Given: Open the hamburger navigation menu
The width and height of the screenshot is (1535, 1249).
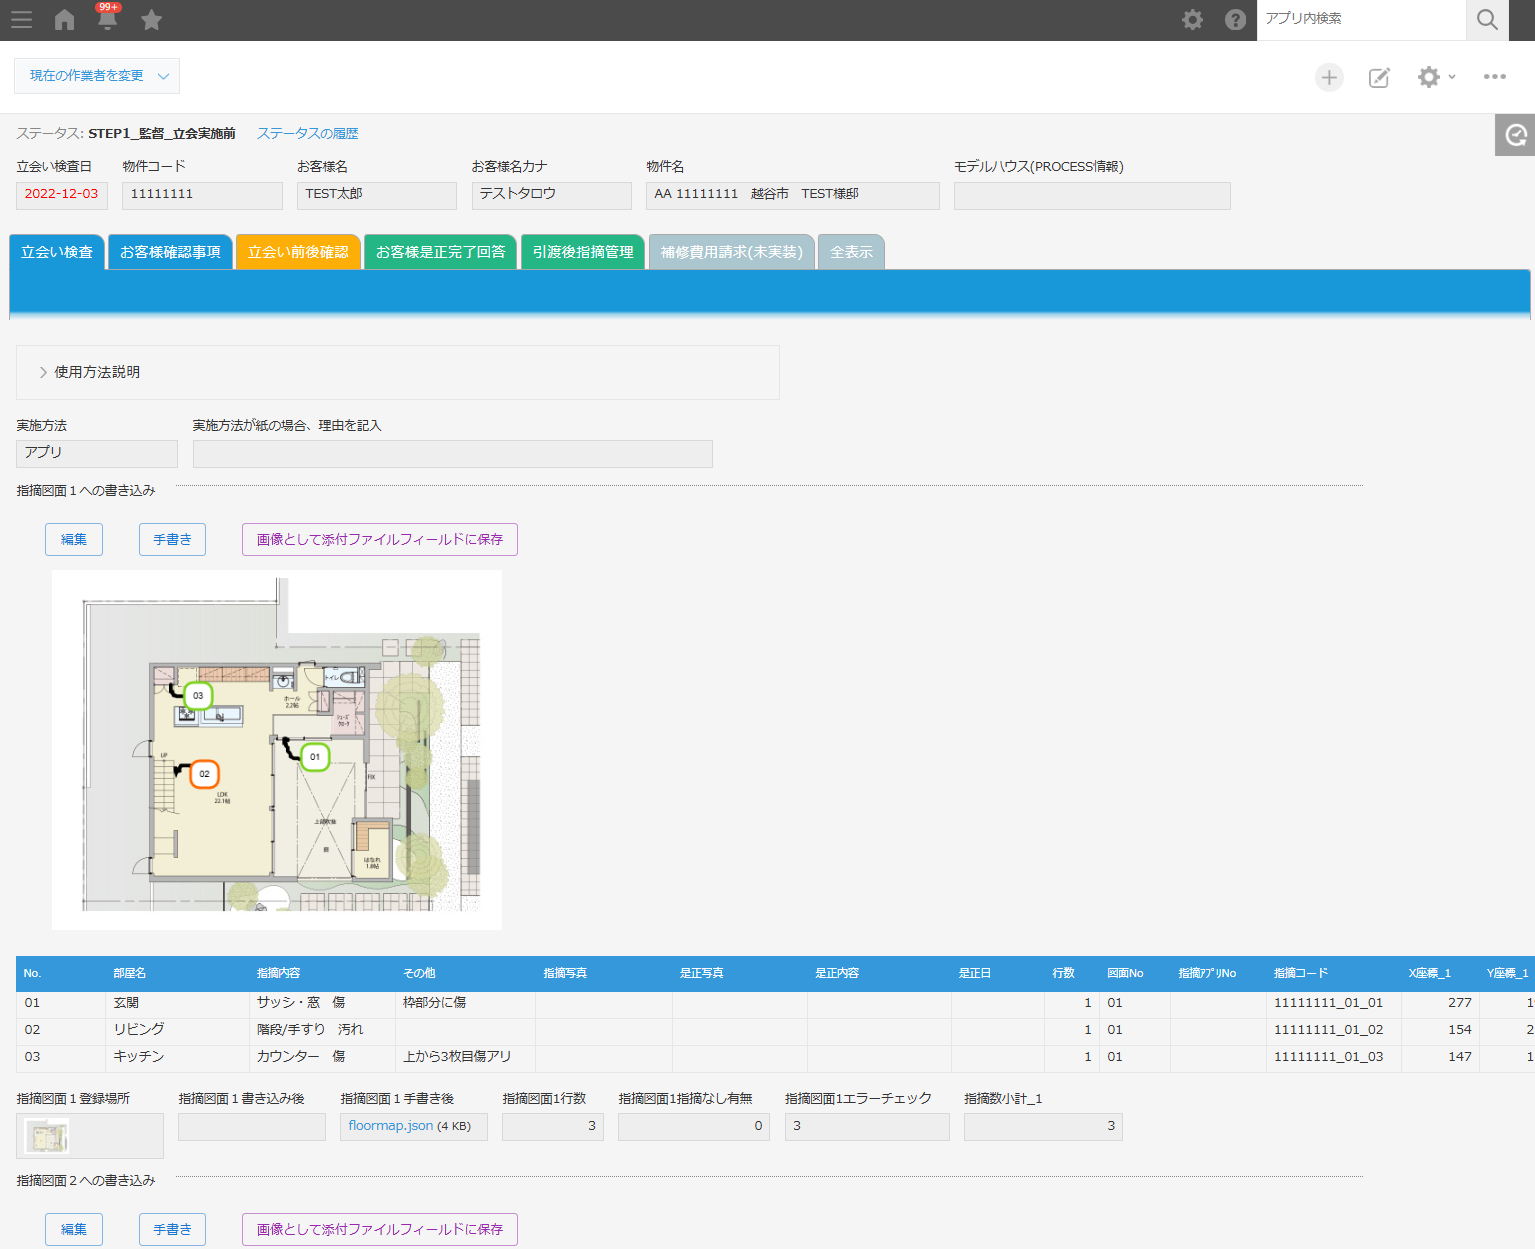Looking at the screenshot, I should pyautogui.click(x=21, y=20).
